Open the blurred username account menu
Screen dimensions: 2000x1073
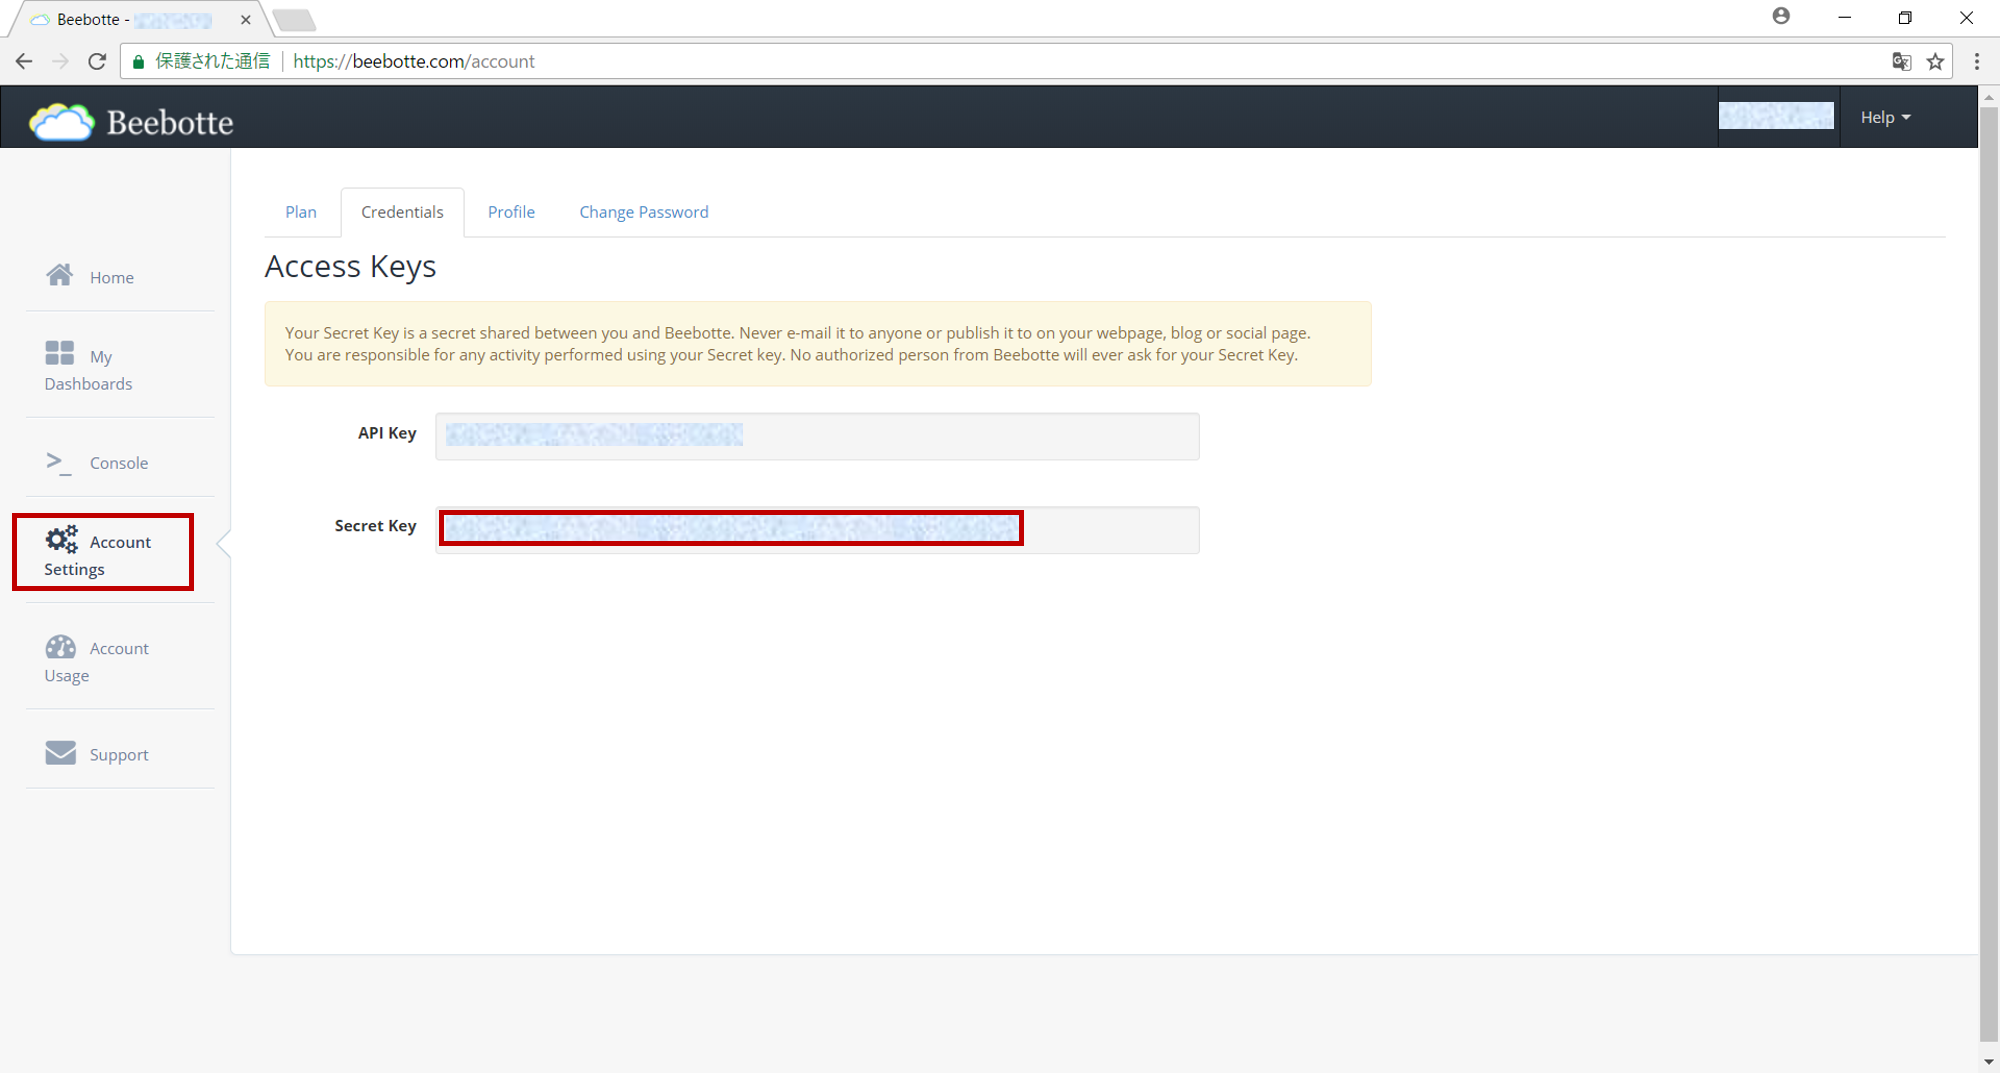[1776, 117]
